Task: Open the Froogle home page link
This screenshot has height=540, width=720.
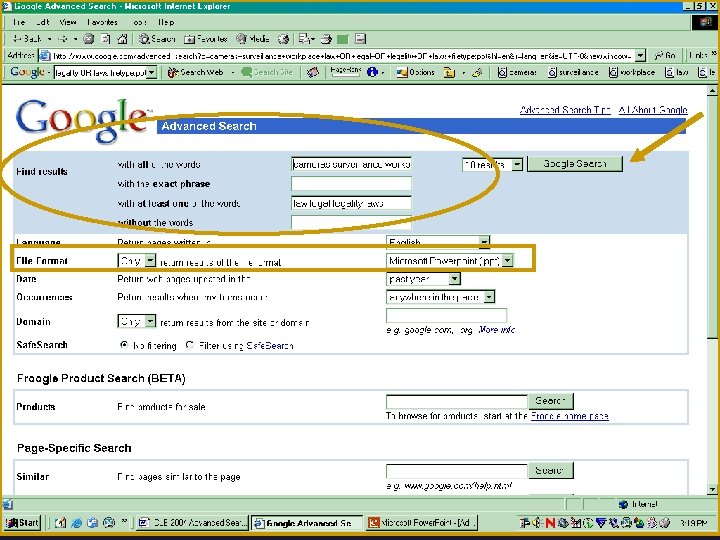Action: coord(569,416)
